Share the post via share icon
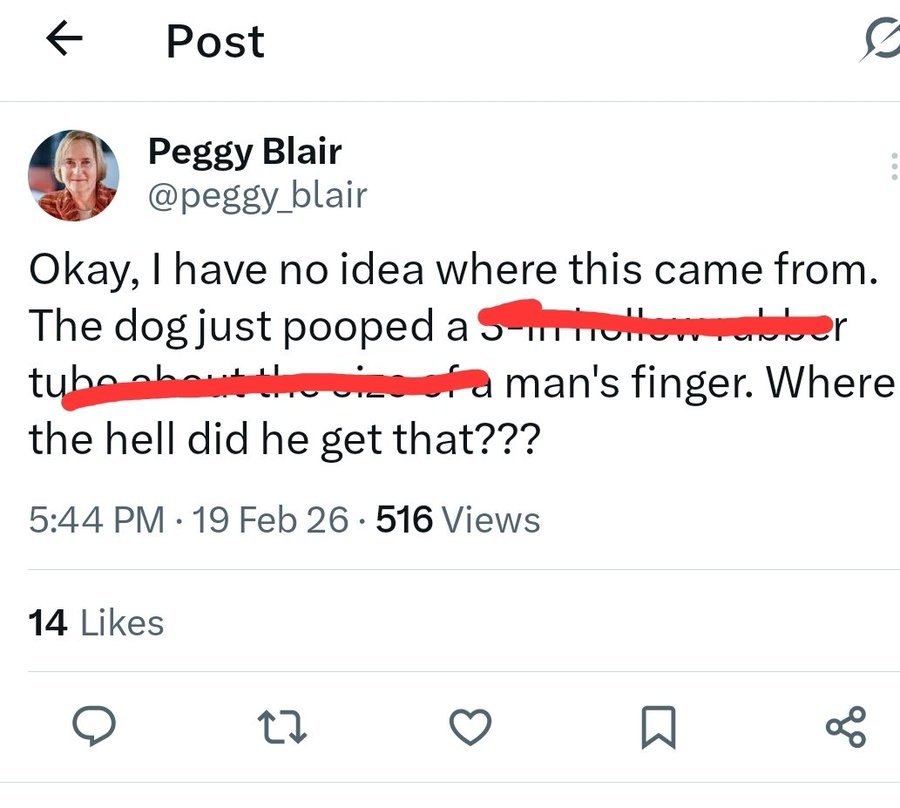This screenshot has width=900, height=808. click(x=847, y=727)
